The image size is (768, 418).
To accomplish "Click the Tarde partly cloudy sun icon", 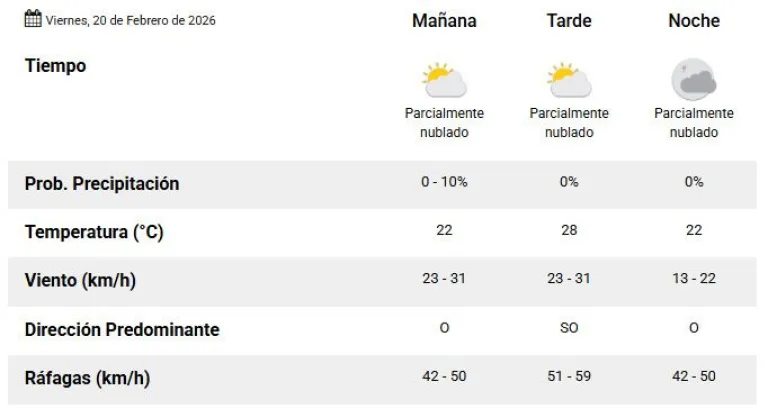I will coord(569,80).
